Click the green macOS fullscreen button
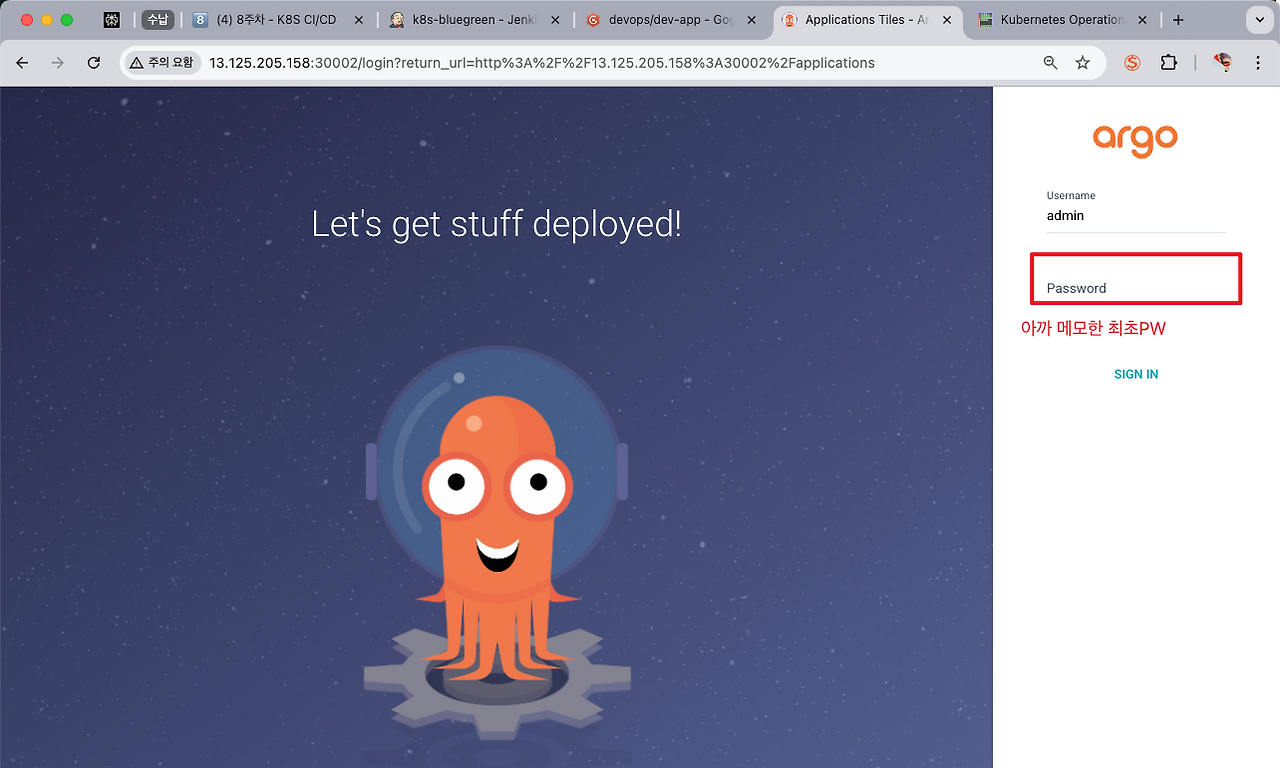Screen dimensions: 1280x768 pyautogui.click(x=67, y=20)
